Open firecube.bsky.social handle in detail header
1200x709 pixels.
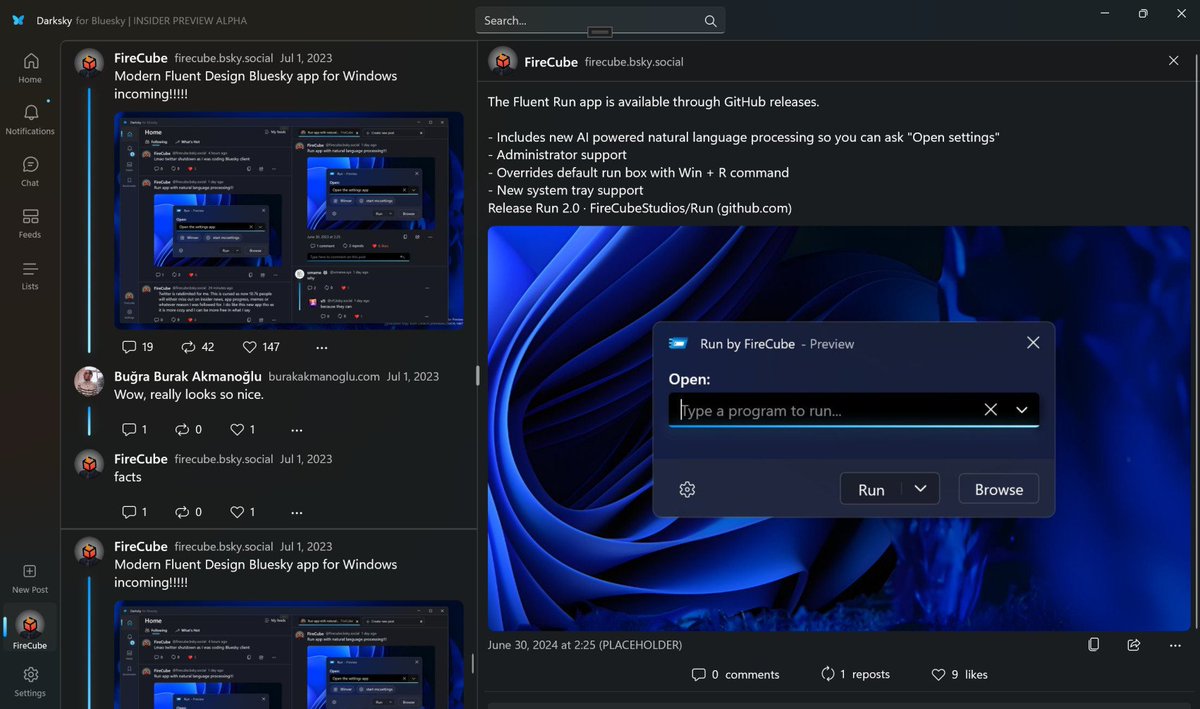(634, 62)
